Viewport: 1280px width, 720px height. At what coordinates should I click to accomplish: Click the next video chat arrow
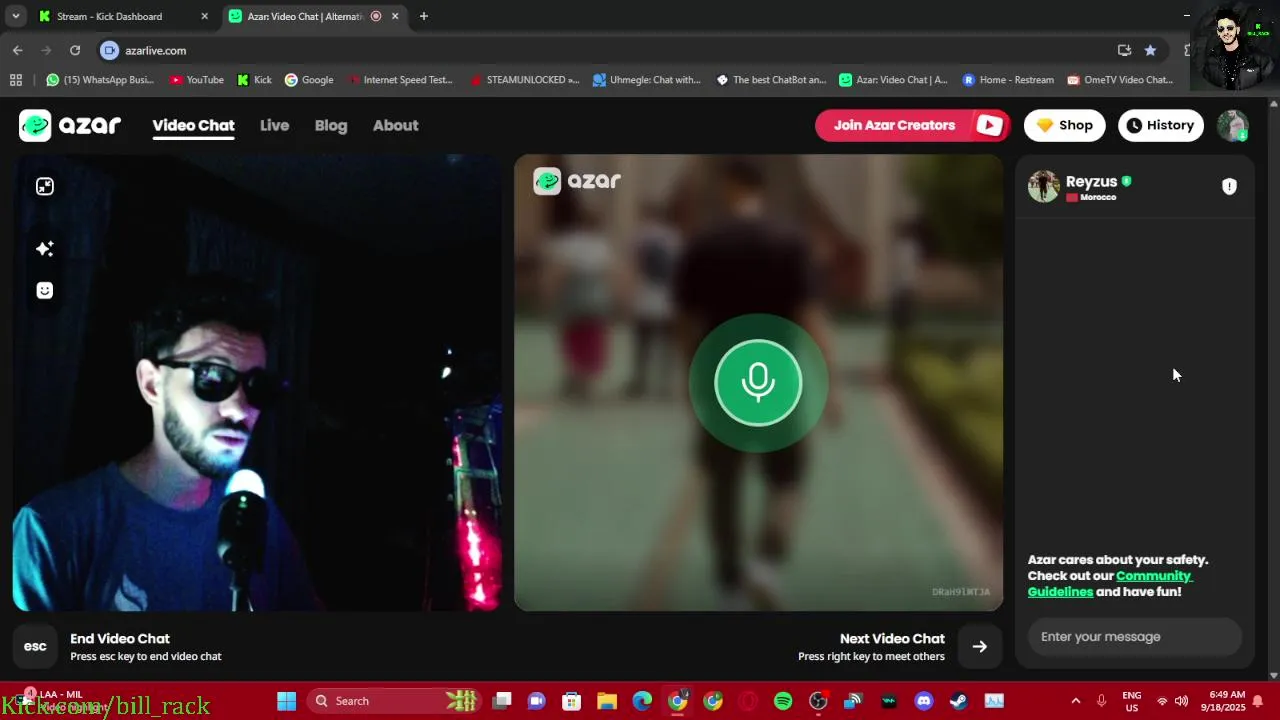[979, 646]
